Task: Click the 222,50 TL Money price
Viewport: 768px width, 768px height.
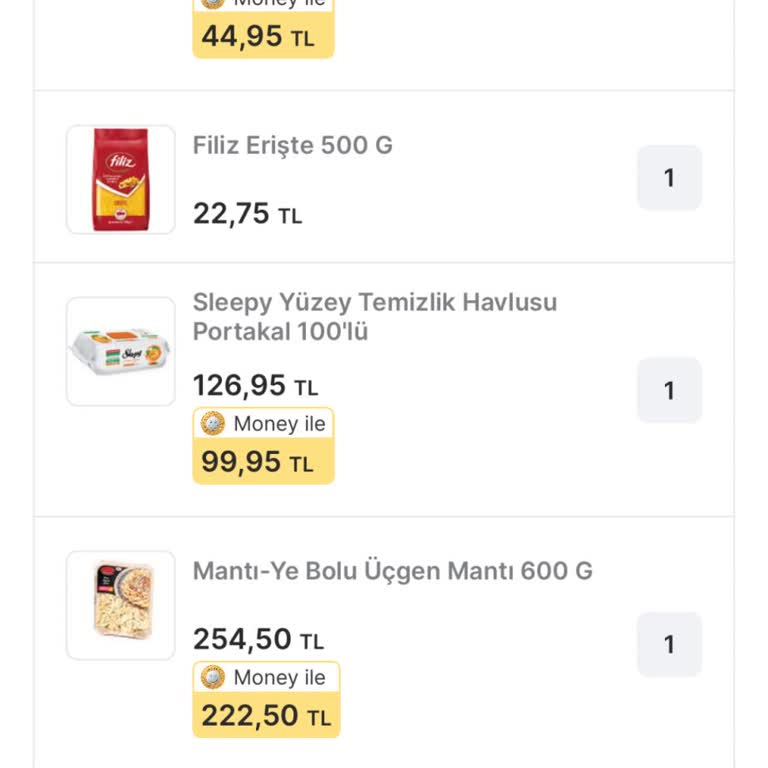Action: 265,716
